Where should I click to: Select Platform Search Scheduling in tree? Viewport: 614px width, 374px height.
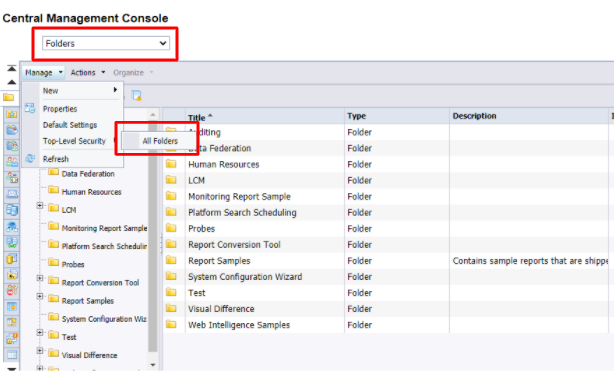click(104, 246)
